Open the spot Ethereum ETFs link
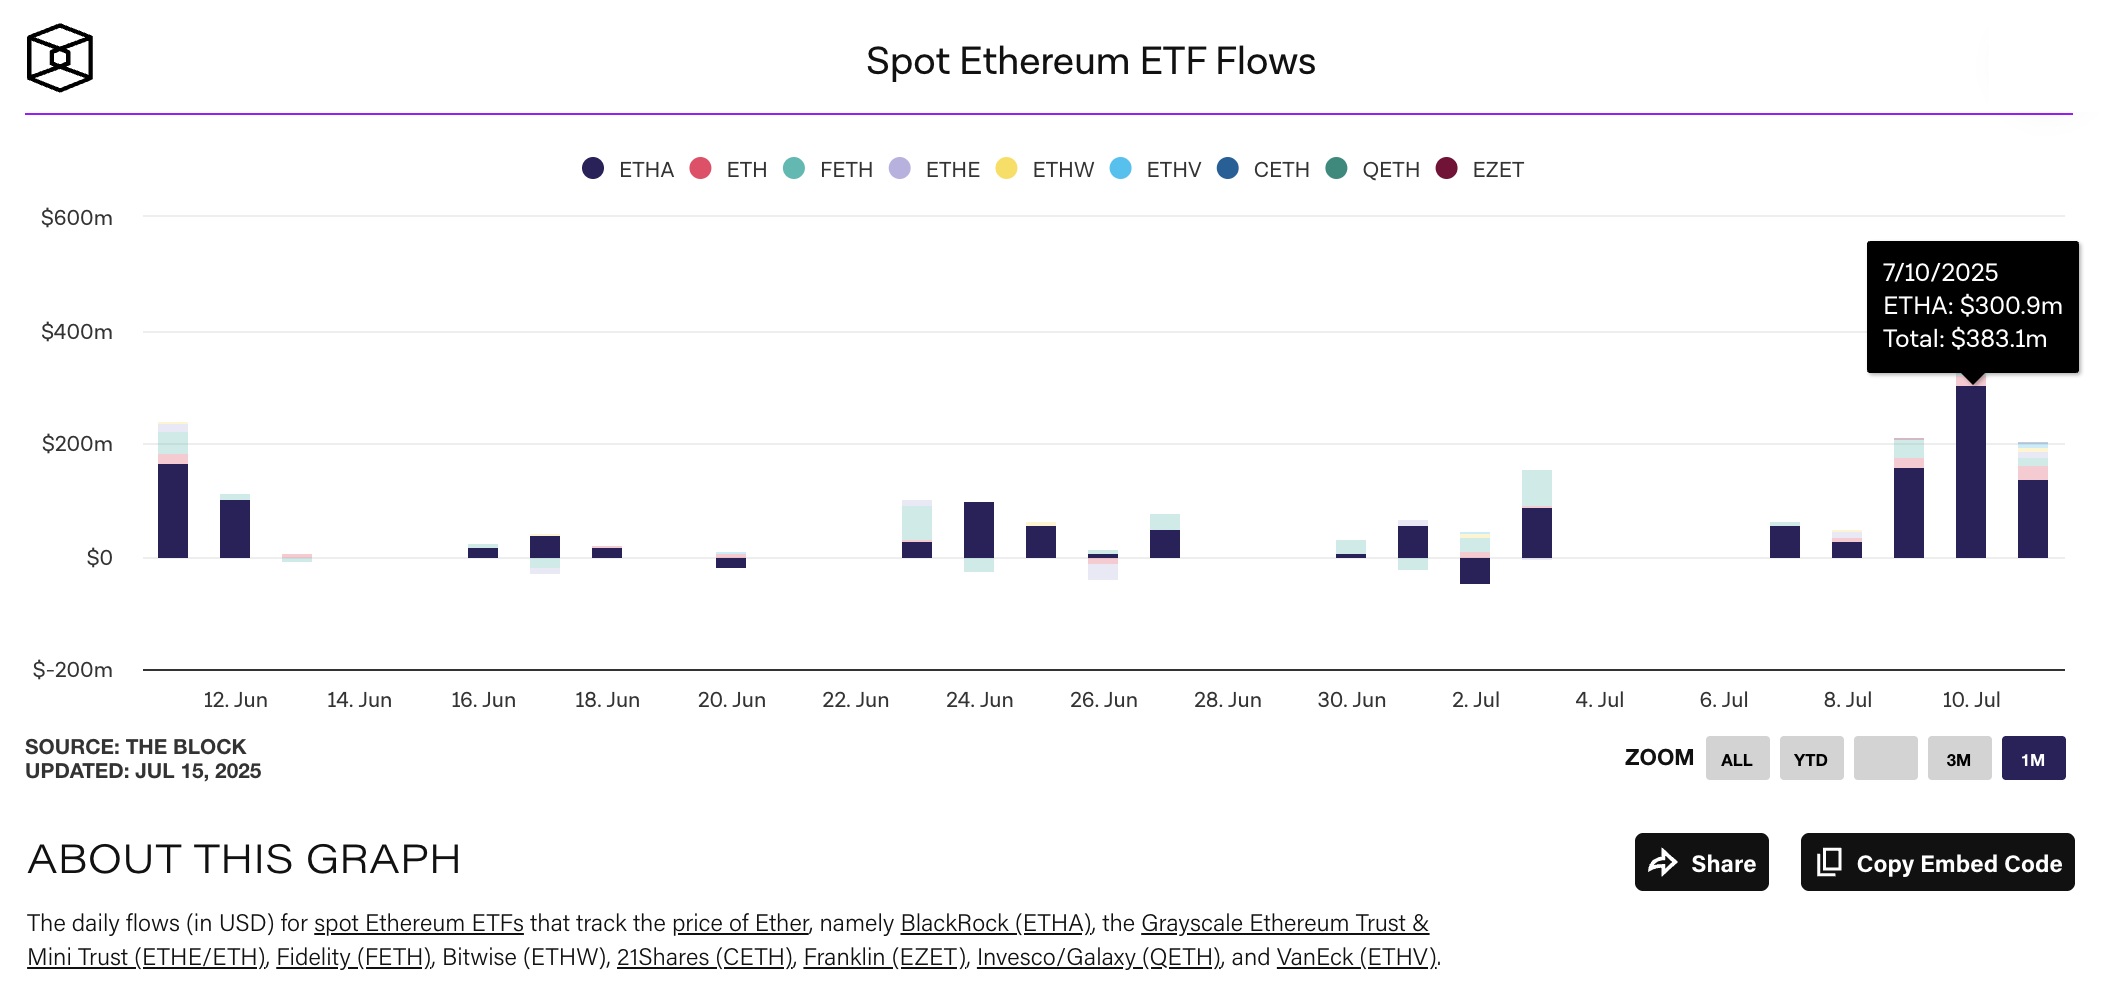This screenshot has height=1002, width=2102. tap(418, 923)
